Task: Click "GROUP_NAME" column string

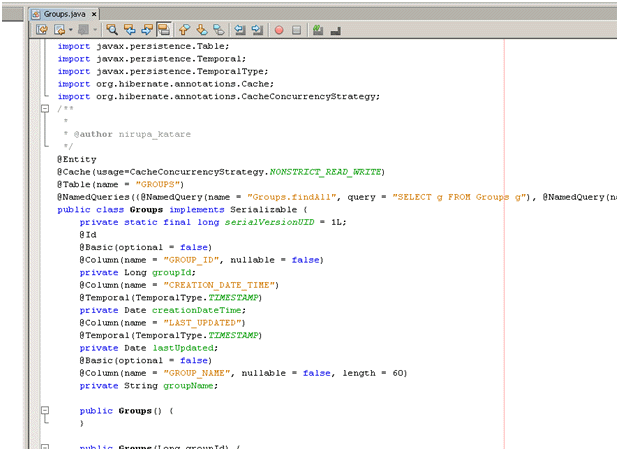Action: (x=197, y=373)
